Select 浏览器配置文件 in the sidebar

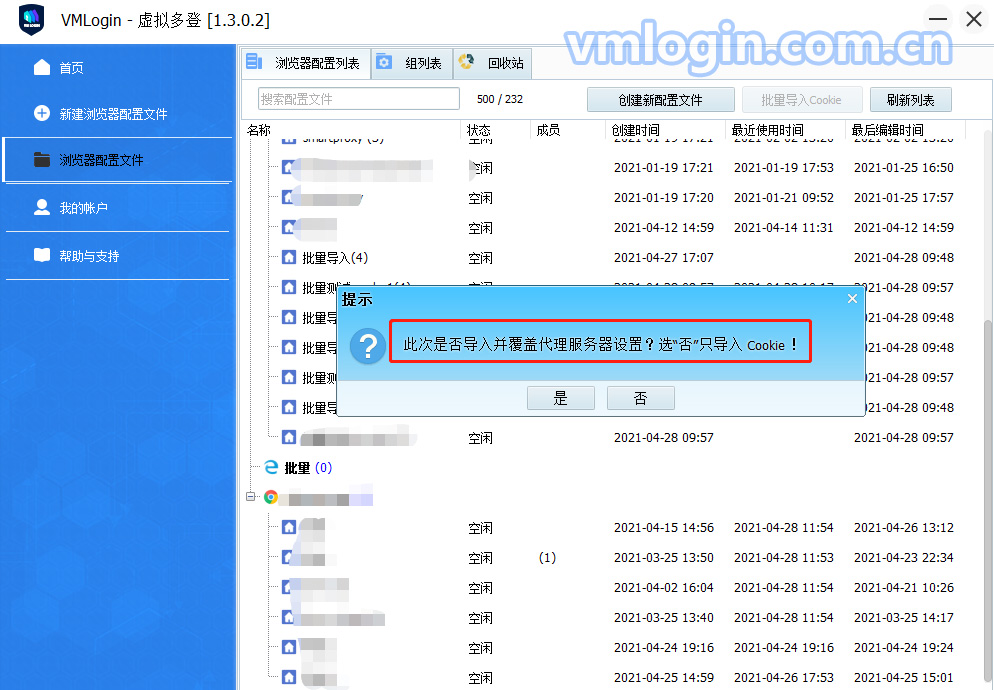pos(118,160)
